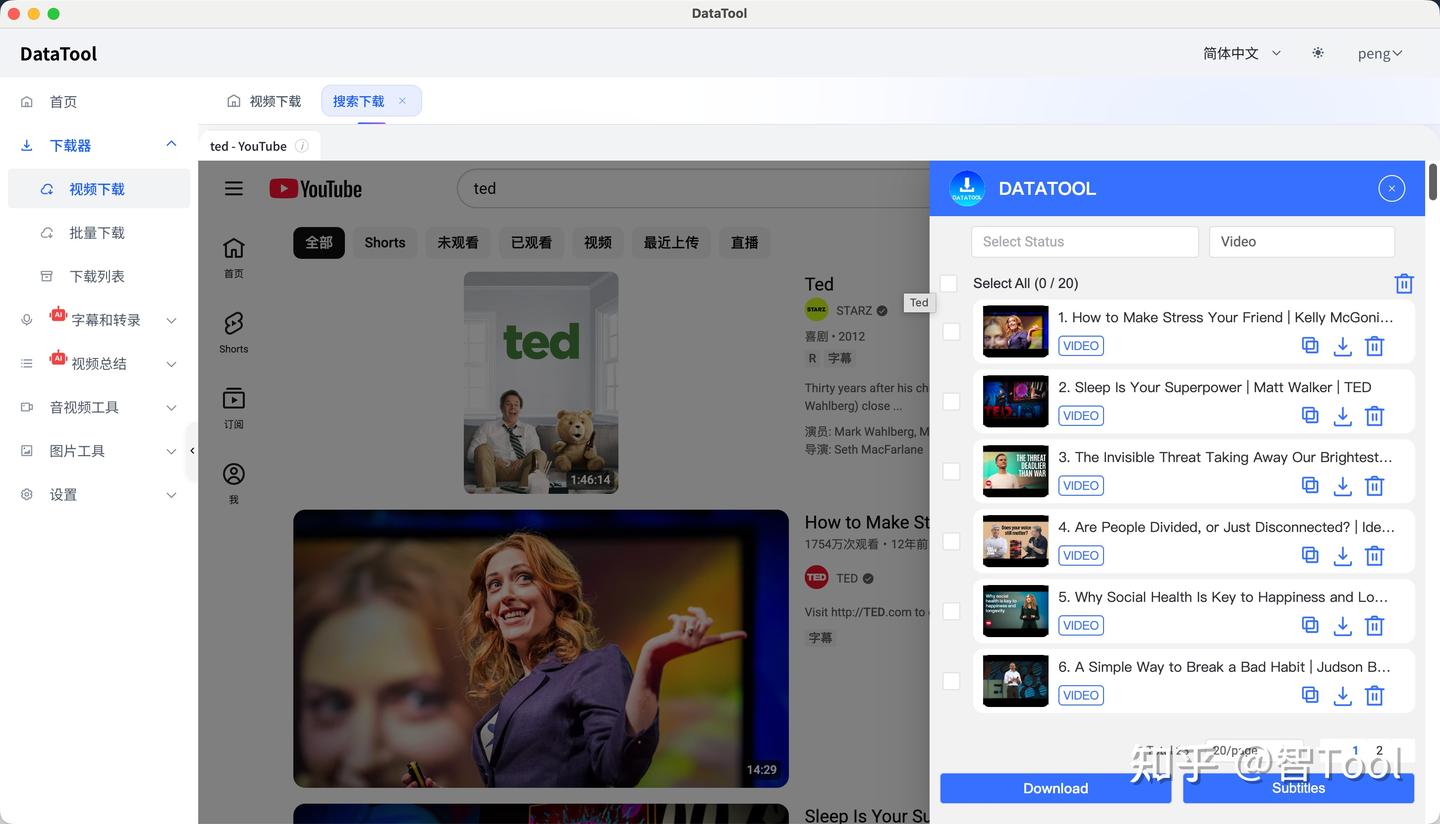
Task: Tick checkbox for 'Are People Divided' item
Action: coord(952,542)
